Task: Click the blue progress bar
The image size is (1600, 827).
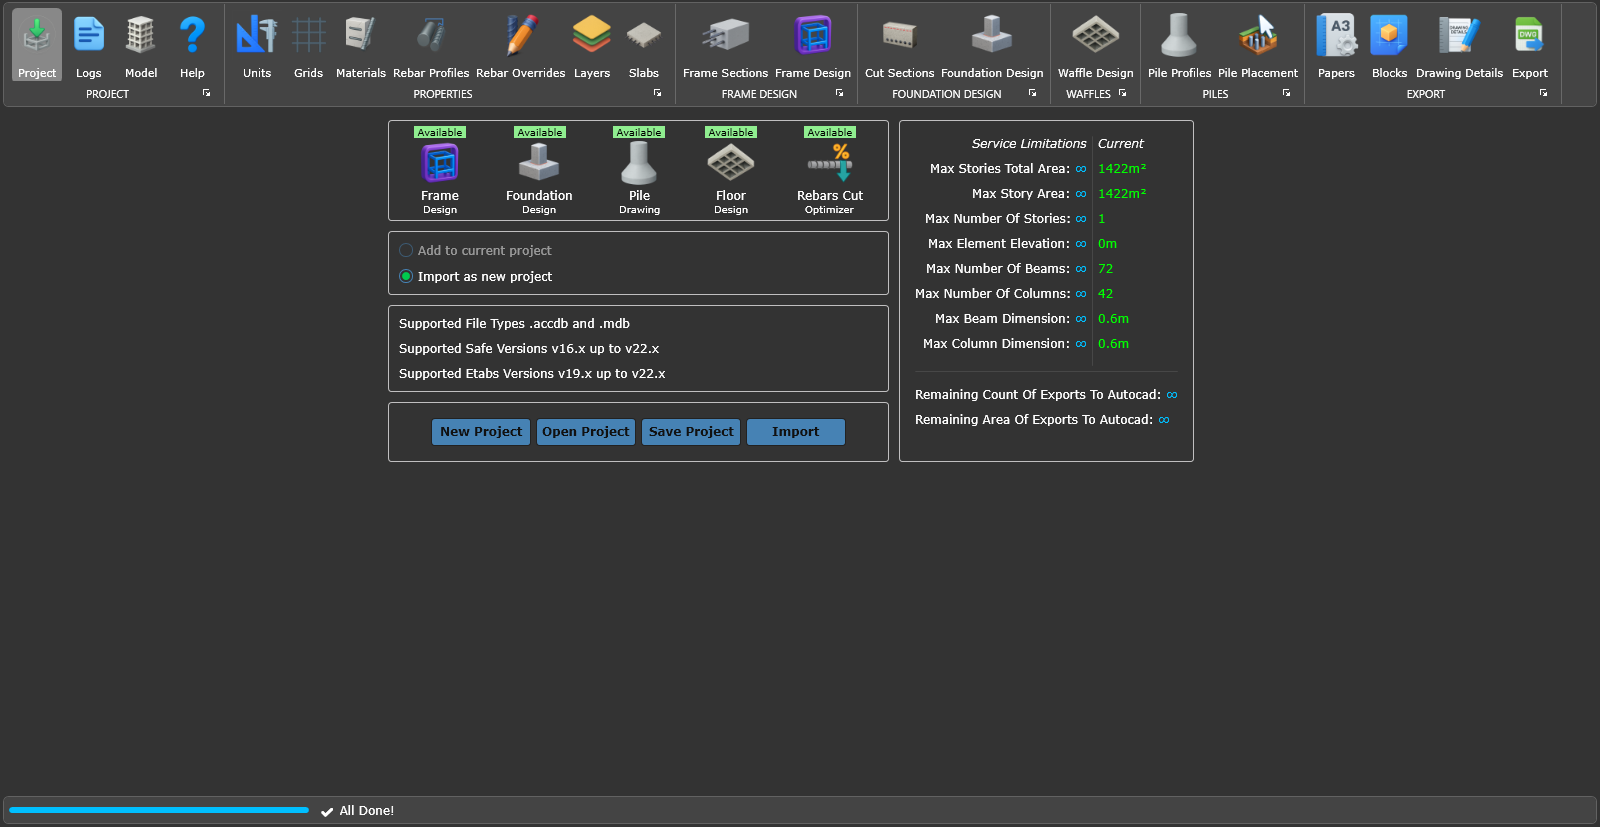Action: coord(159,810)
